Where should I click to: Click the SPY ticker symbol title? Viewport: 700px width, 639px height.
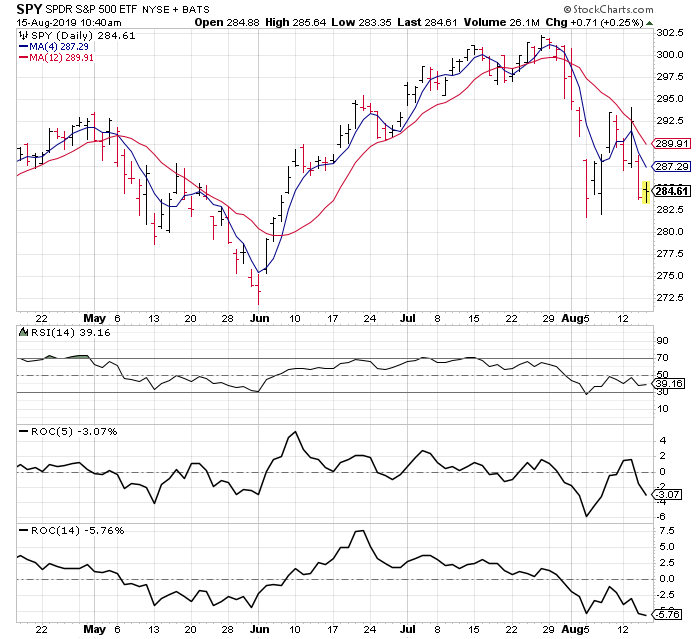30,10
